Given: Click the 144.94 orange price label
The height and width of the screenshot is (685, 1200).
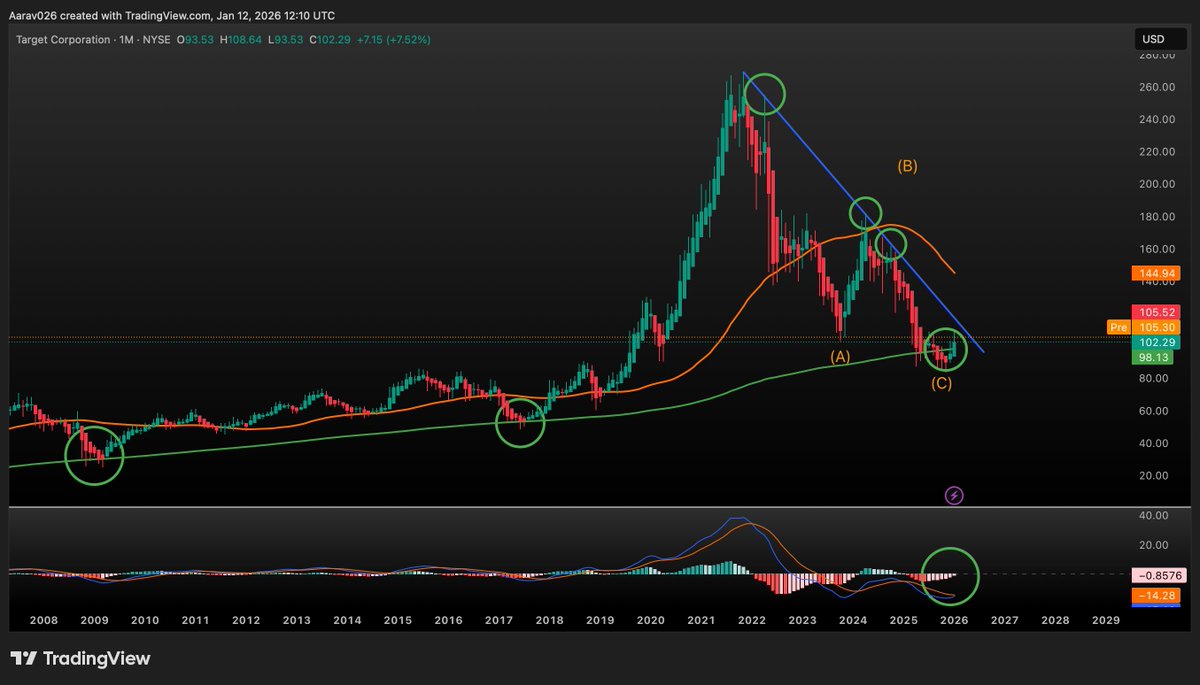Looking at the screenshot, I should [x=1154, y=273].
